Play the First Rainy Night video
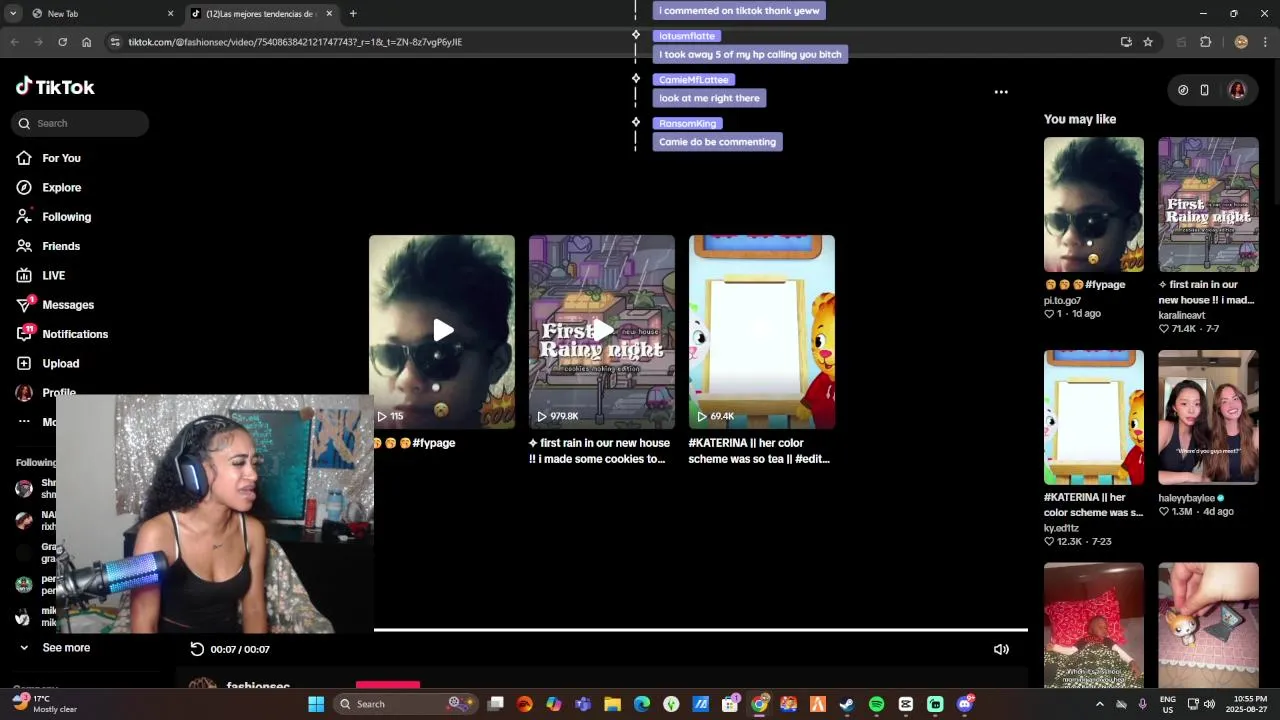Screen dimensions: 1280x720 click(x=602, y=331)
